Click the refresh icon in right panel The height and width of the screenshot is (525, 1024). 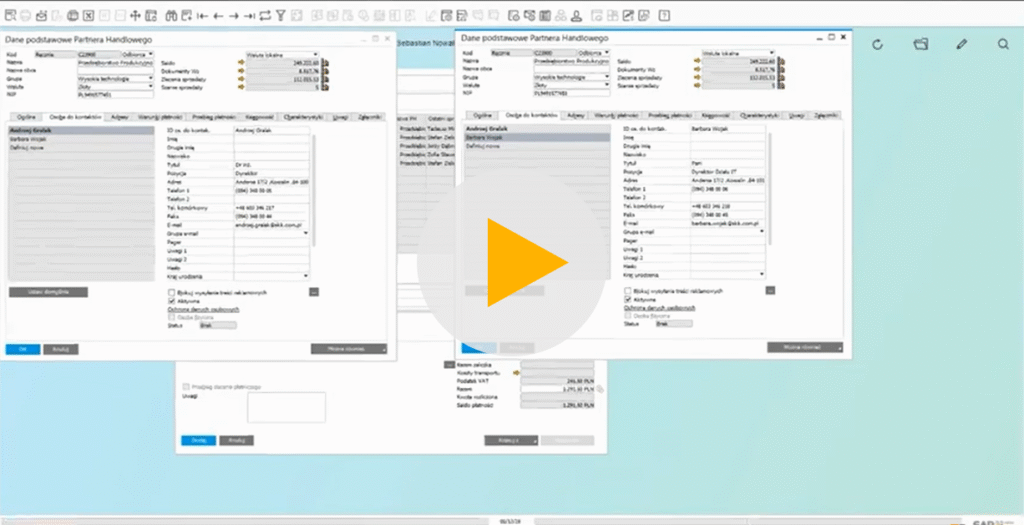tap(878, 45)
